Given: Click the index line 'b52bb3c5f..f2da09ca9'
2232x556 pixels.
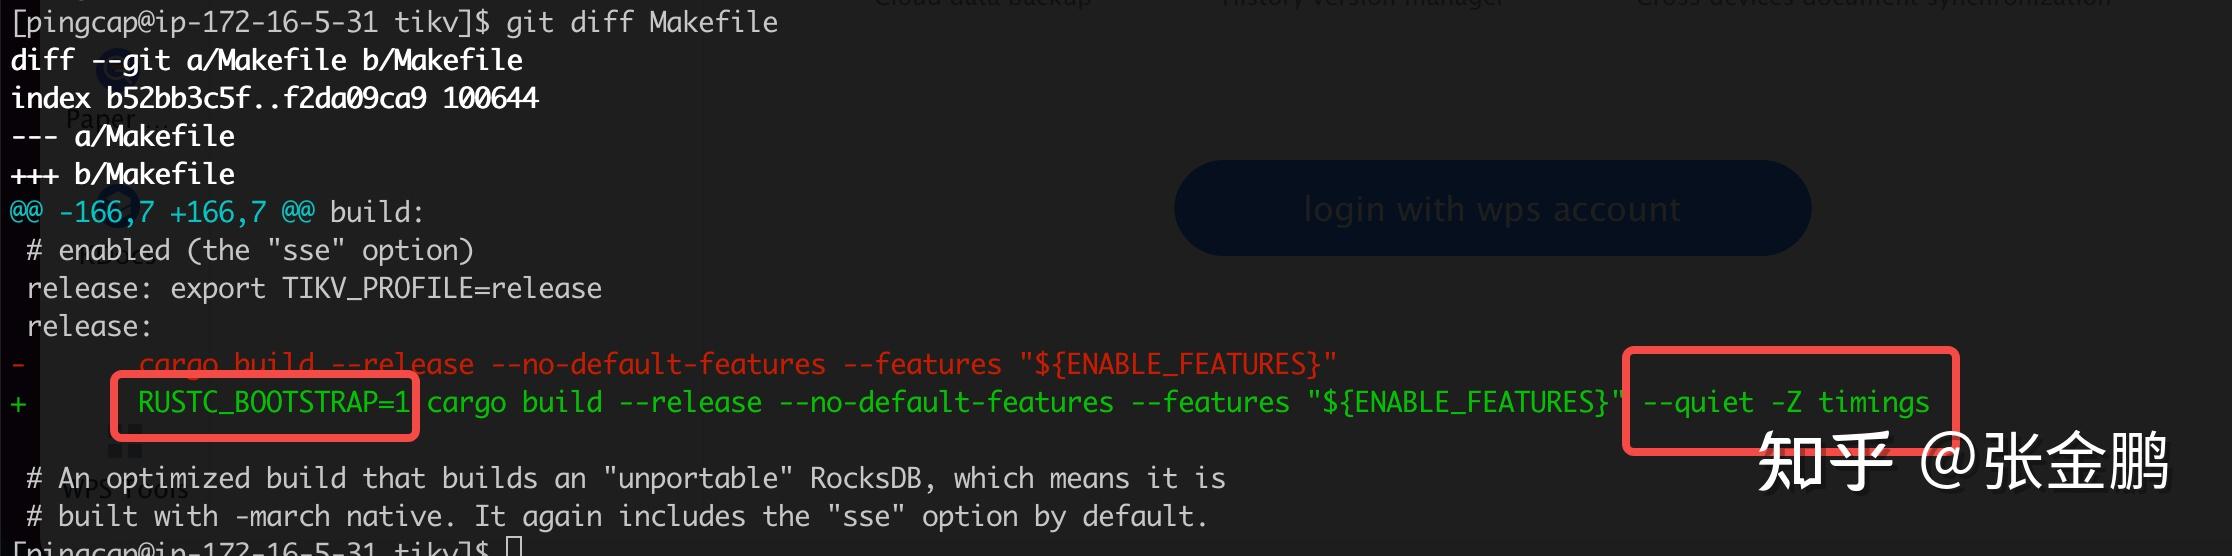Looking at the screenshot, I should 266,98.
